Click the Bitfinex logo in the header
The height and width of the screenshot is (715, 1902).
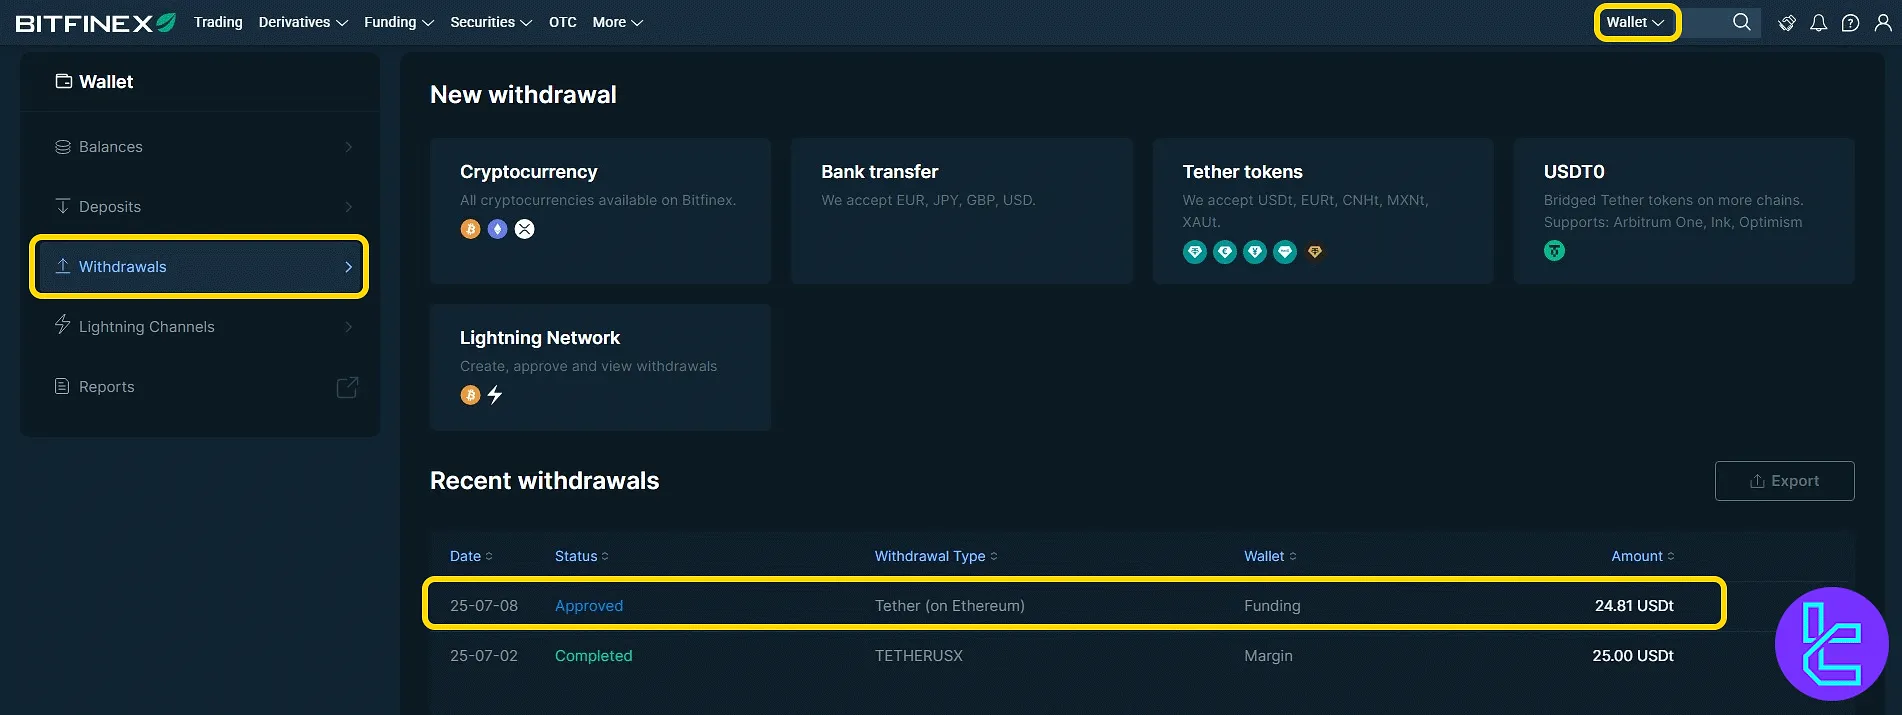pyautogui.click(x=96, y=22)
